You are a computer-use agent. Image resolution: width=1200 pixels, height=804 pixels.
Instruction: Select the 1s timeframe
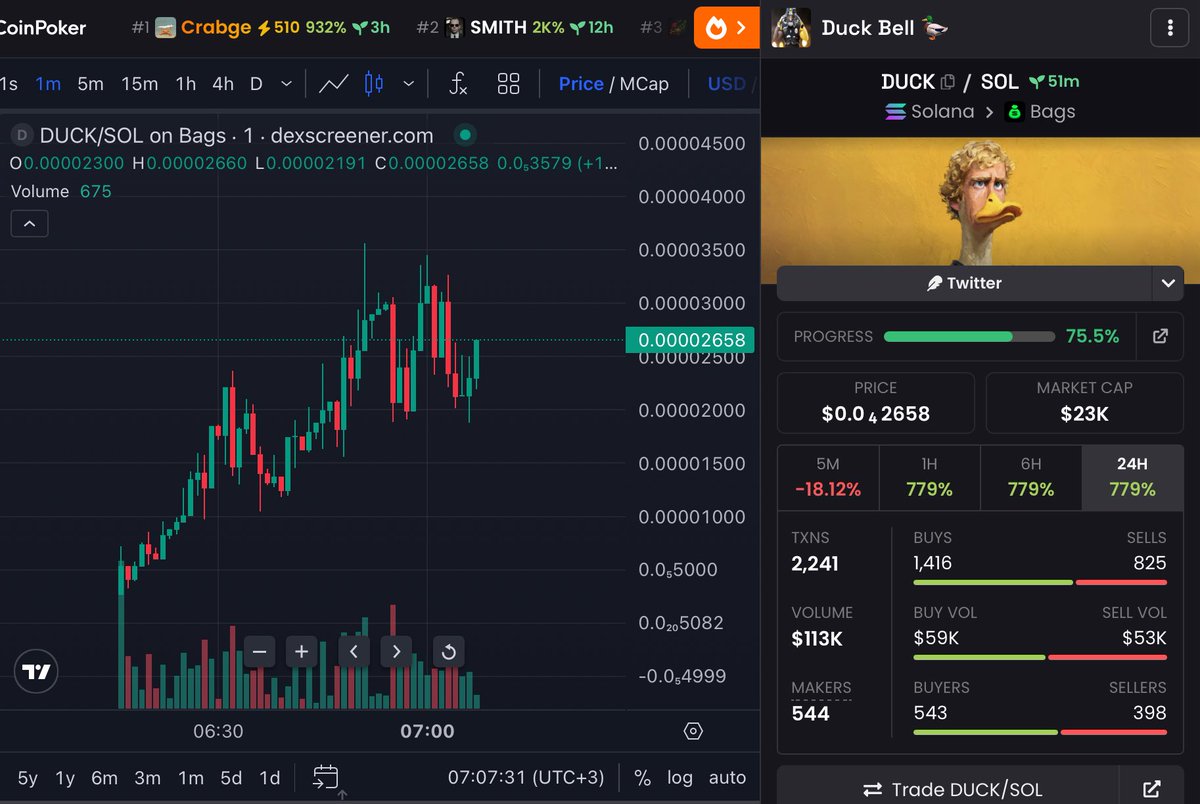click(8, 84)
